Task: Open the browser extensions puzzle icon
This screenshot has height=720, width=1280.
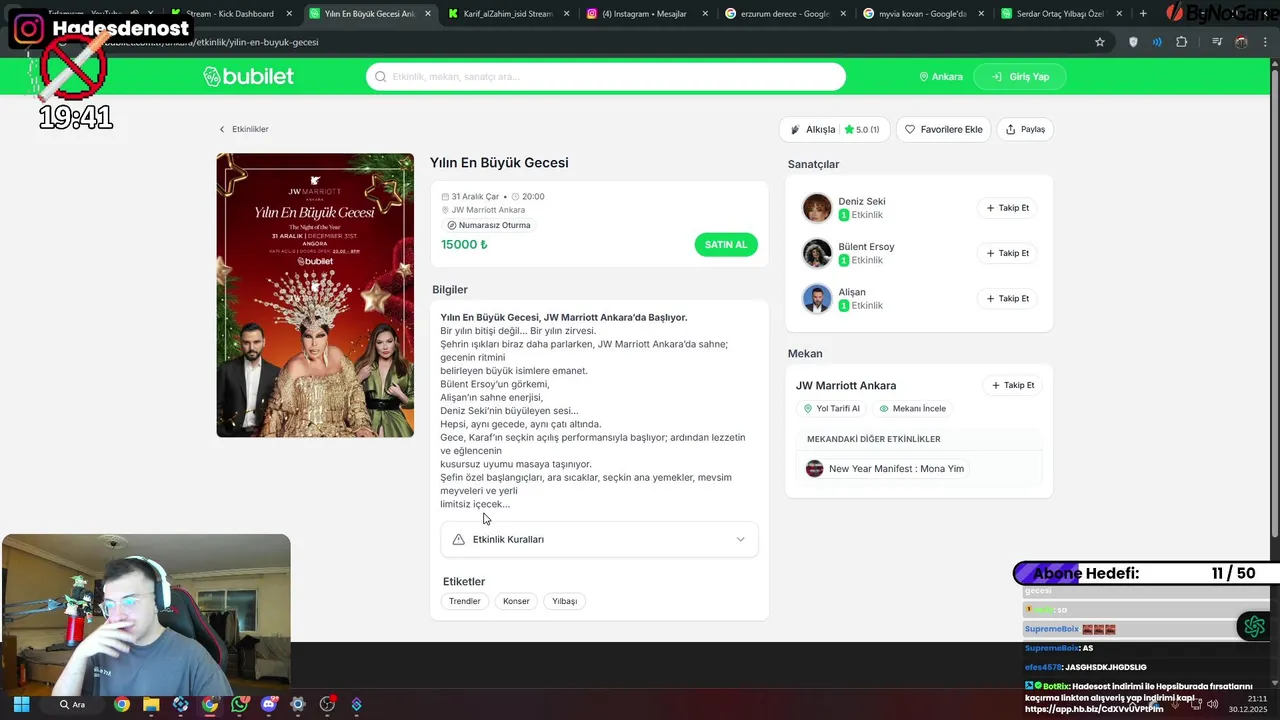Action: tap(1182, 42)
